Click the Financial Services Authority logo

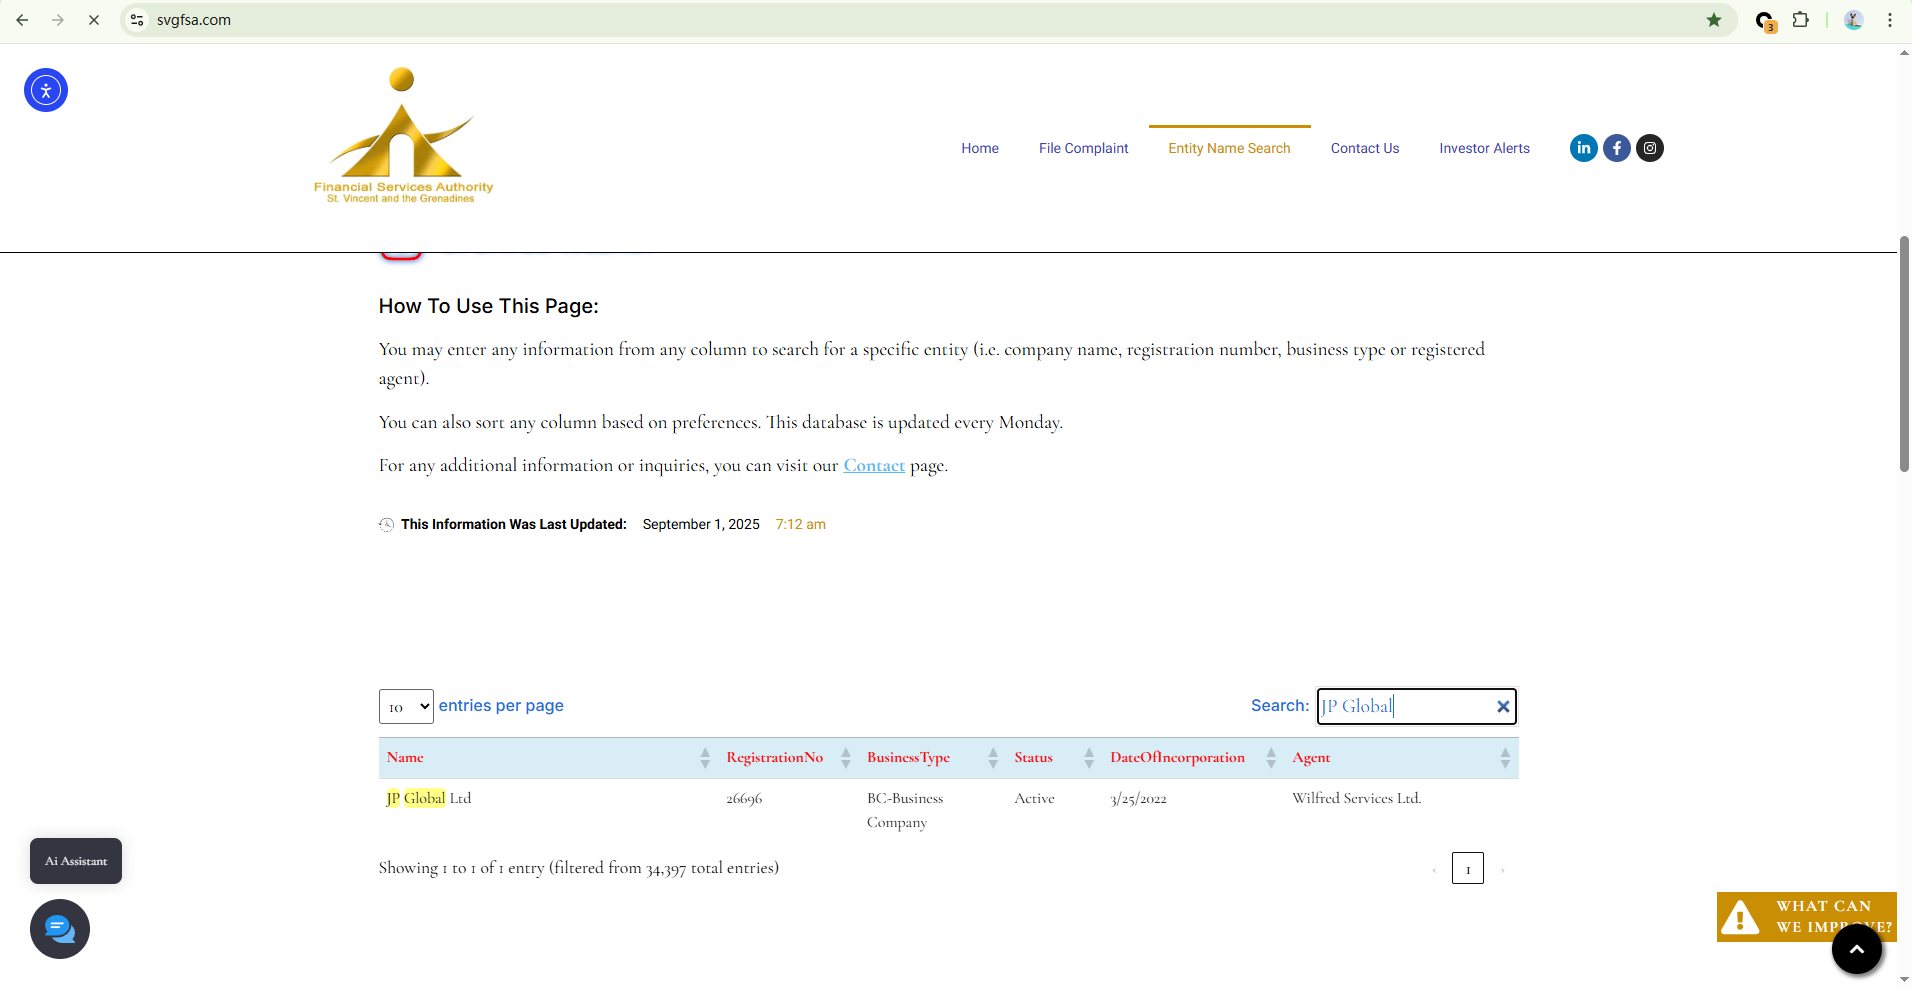click(403, 137)
